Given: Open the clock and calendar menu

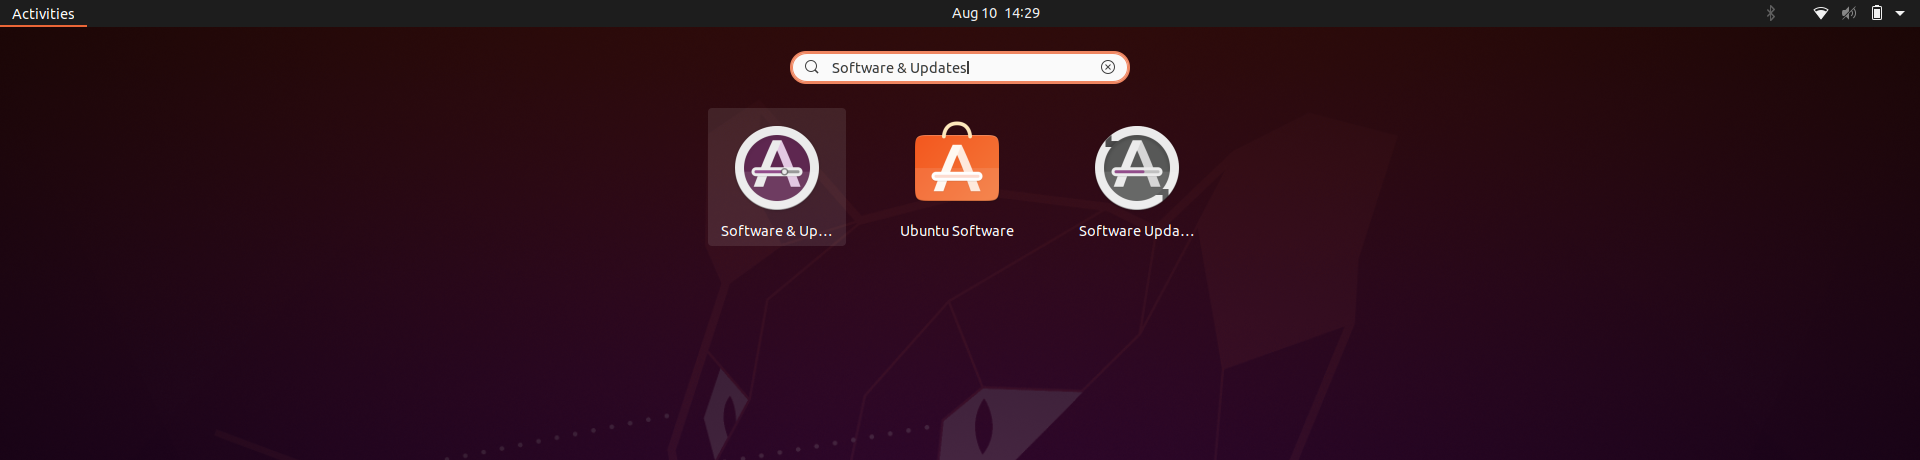Looking at the screenshot, I should (x=996, y=13).
